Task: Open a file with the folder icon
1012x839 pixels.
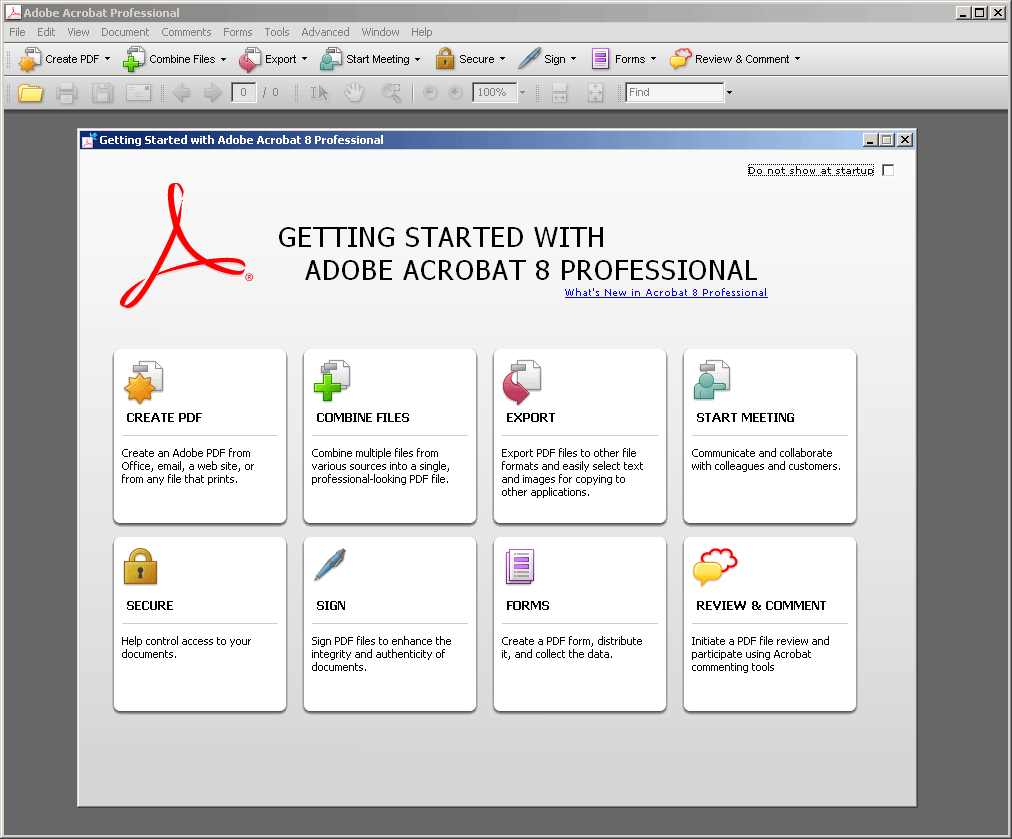Action: pos(30,93)
